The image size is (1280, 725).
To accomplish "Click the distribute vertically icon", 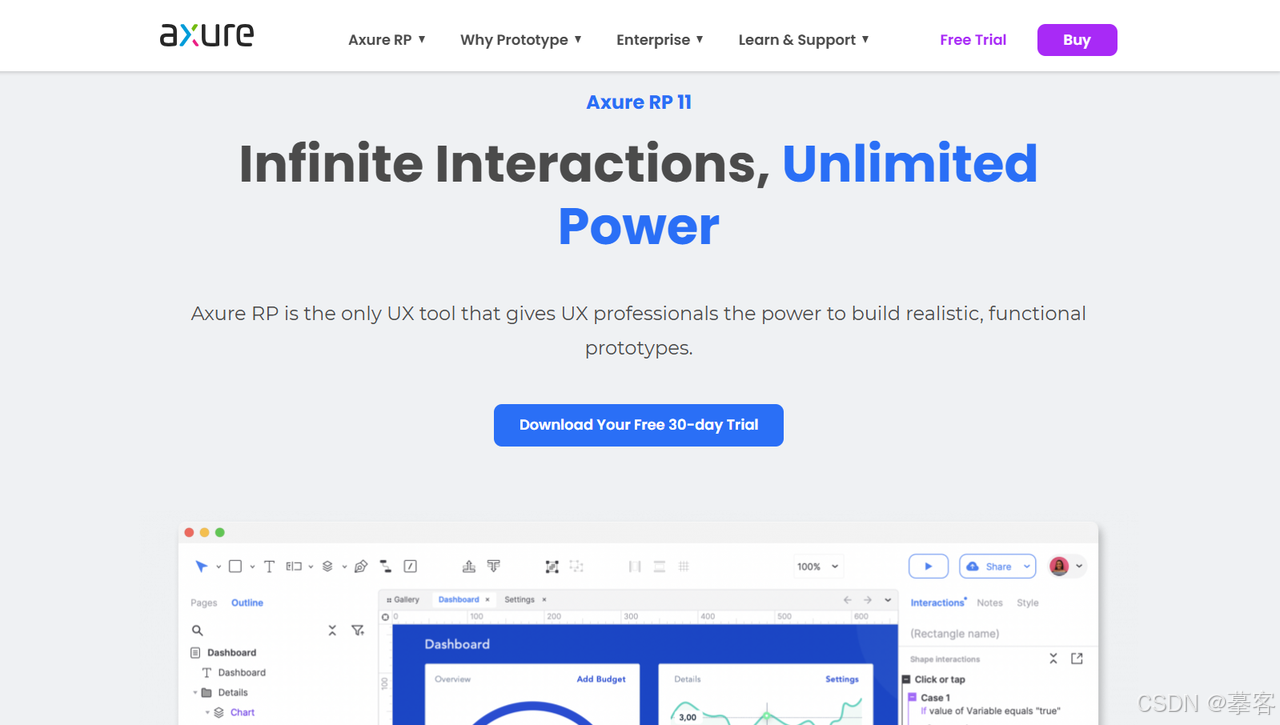I will coord(659,566).
